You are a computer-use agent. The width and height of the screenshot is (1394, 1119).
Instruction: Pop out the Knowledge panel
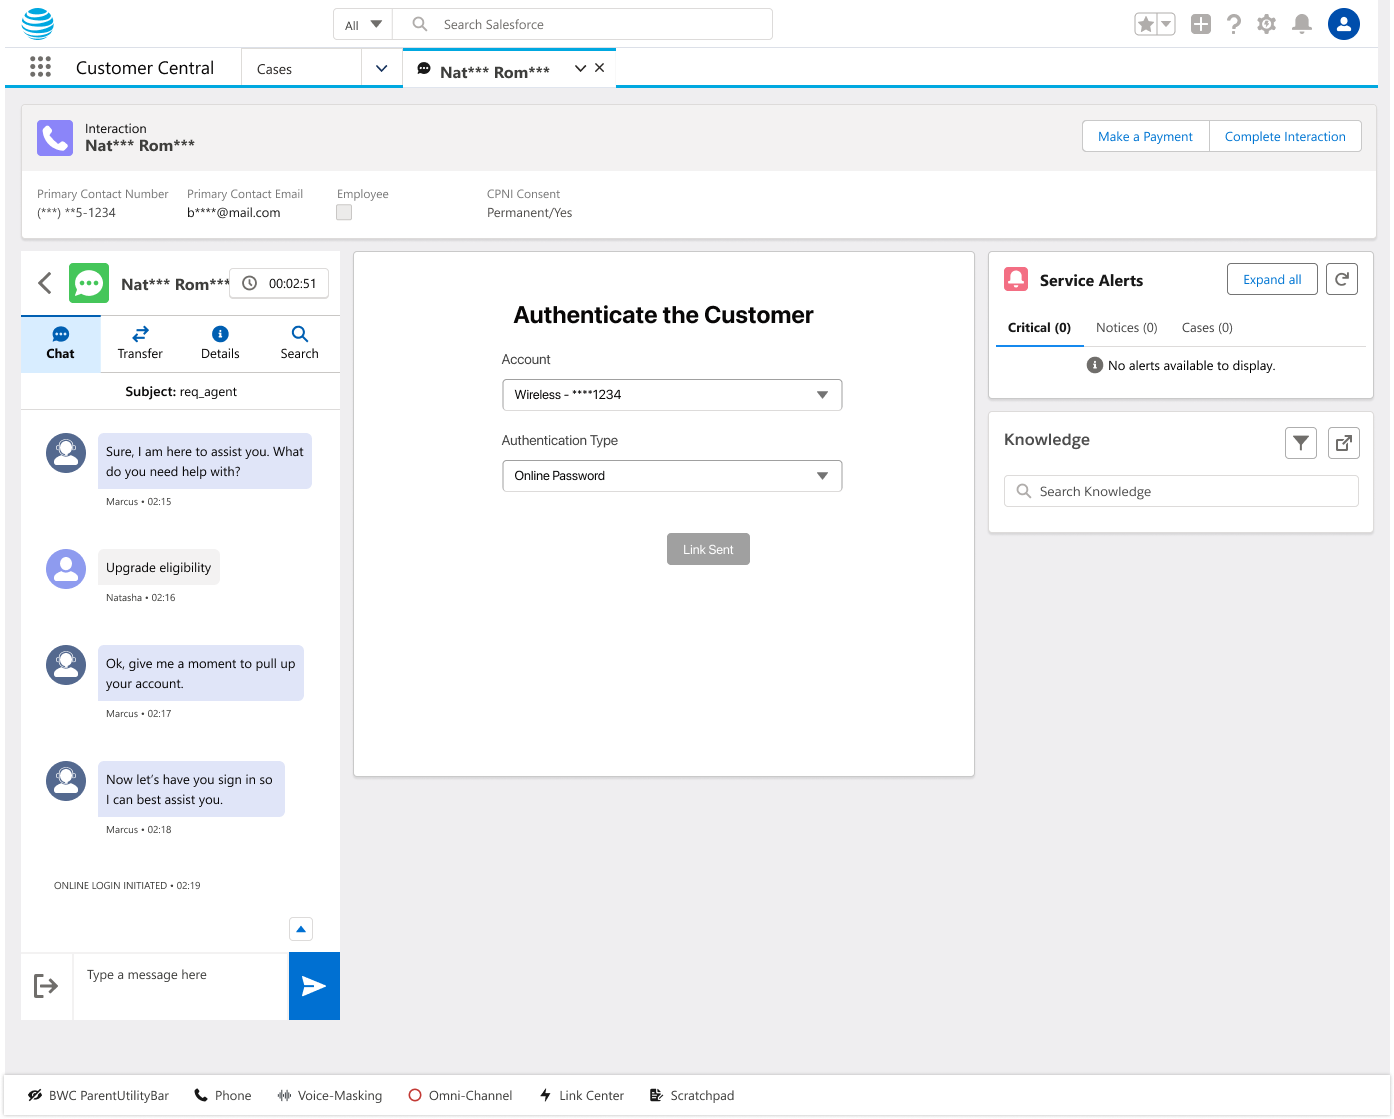(1344, 442)
